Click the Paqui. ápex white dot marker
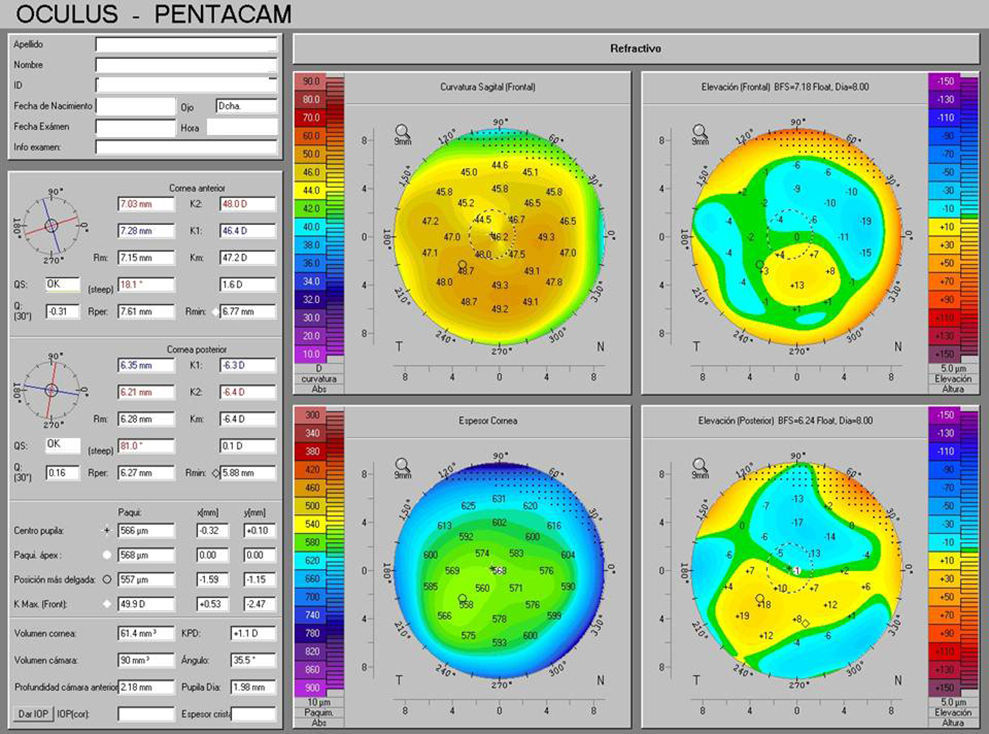This screenshot has height=734, width=989. pyautogui.click(x=107, y=553)
